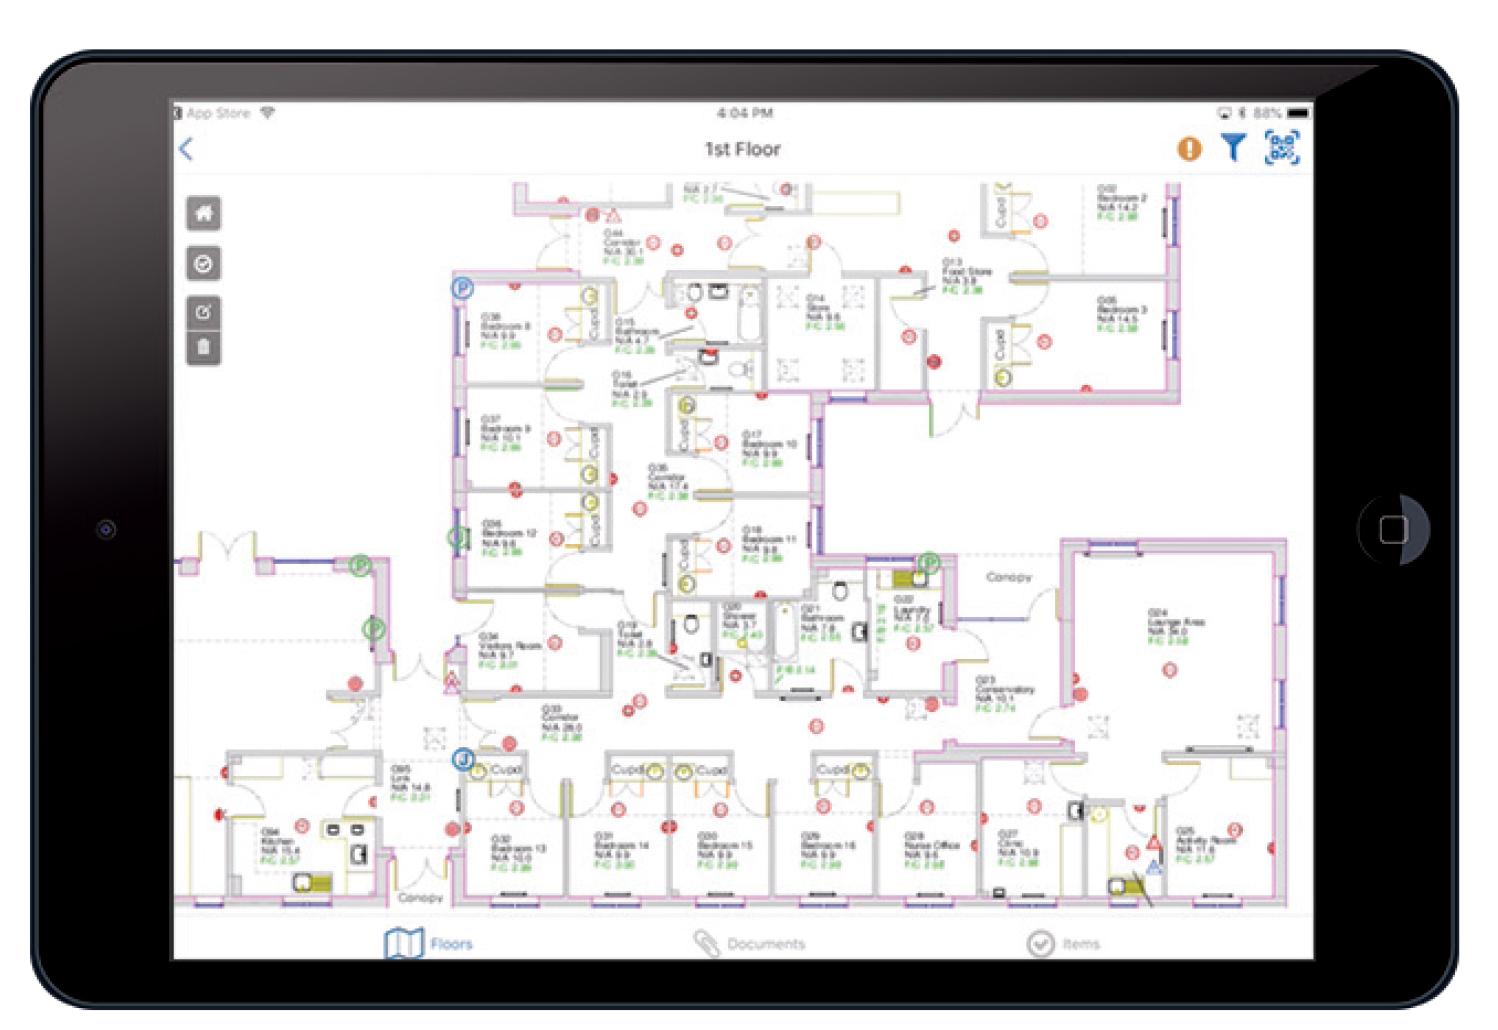
Task: Select the edit markup tool
Action: tap(204, 312)
